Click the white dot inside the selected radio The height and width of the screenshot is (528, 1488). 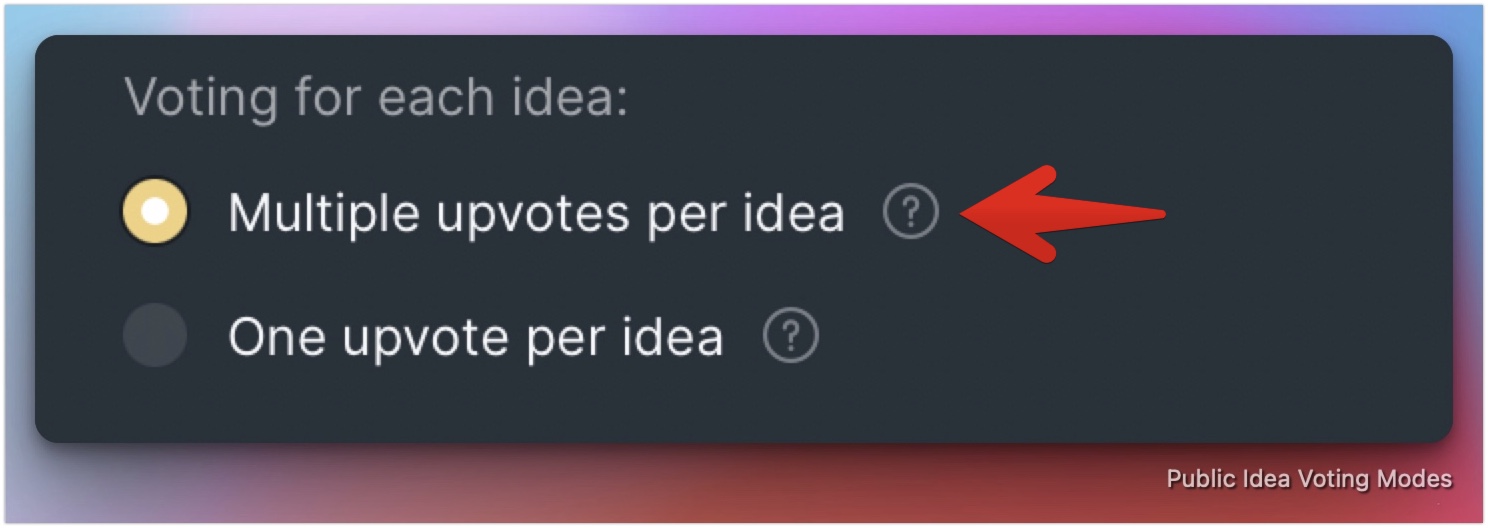pyautogui.click(x=155, y=212)
